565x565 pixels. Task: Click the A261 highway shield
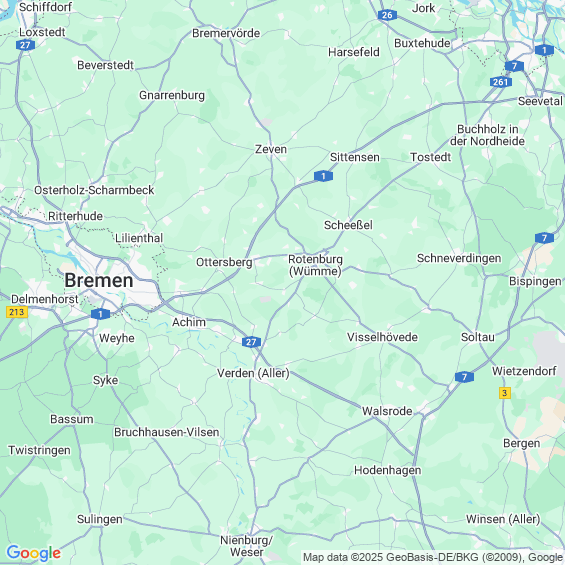pyautogui.click(x=501, y=82)
